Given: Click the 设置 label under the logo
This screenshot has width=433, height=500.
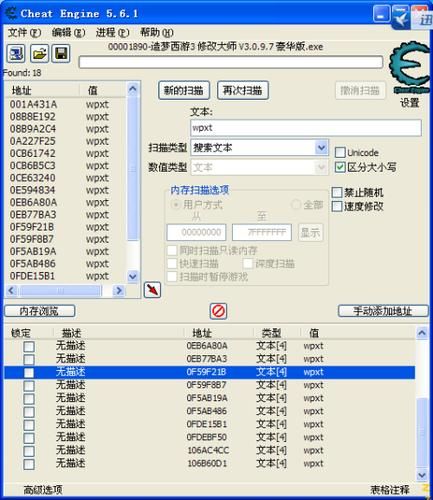Looking at the screenshot, I should point(410,103).
